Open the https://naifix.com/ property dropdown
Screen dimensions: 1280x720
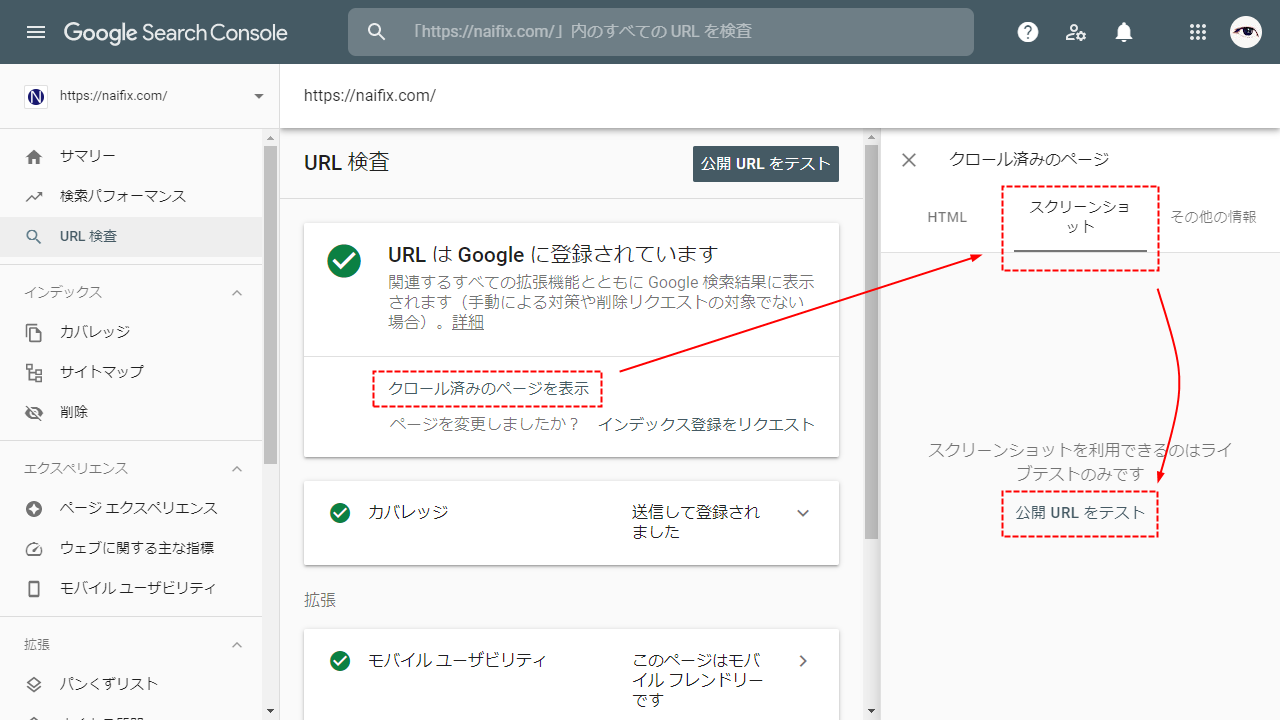click(259, 96)
